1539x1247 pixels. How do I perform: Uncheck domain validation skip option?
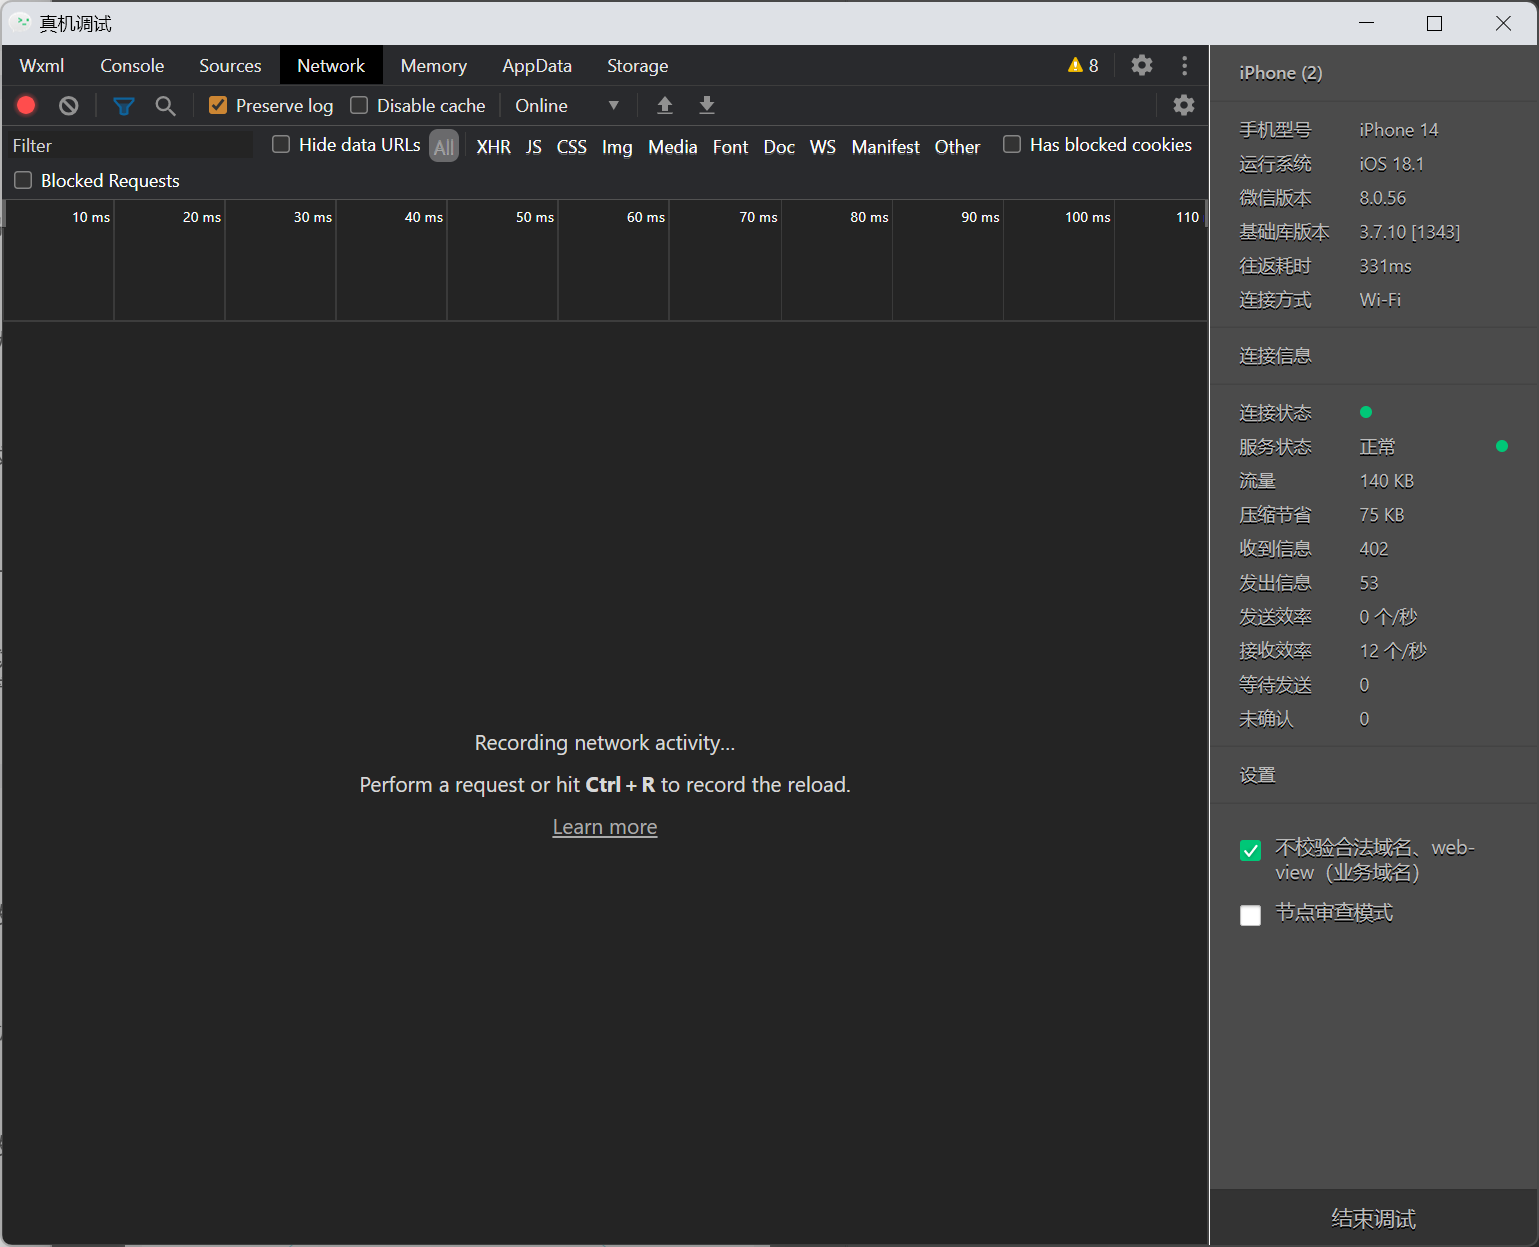tap(1250, 851)
